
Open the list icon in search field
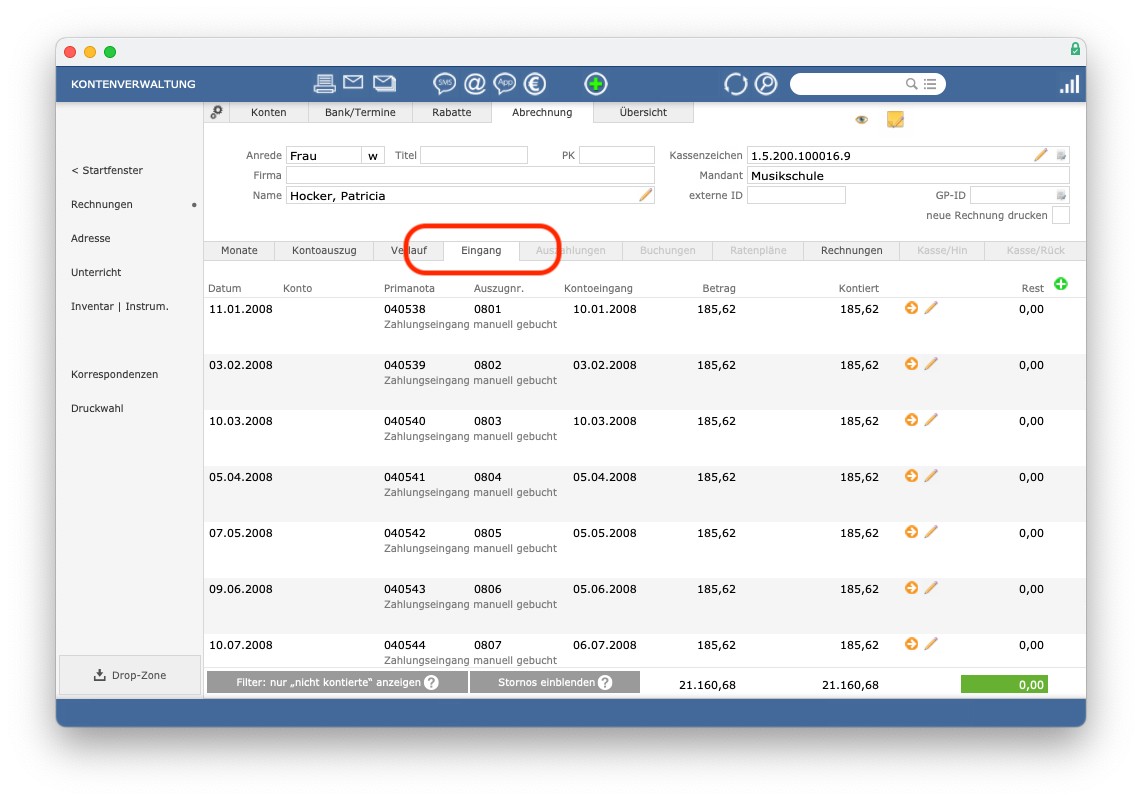[930, 84]
